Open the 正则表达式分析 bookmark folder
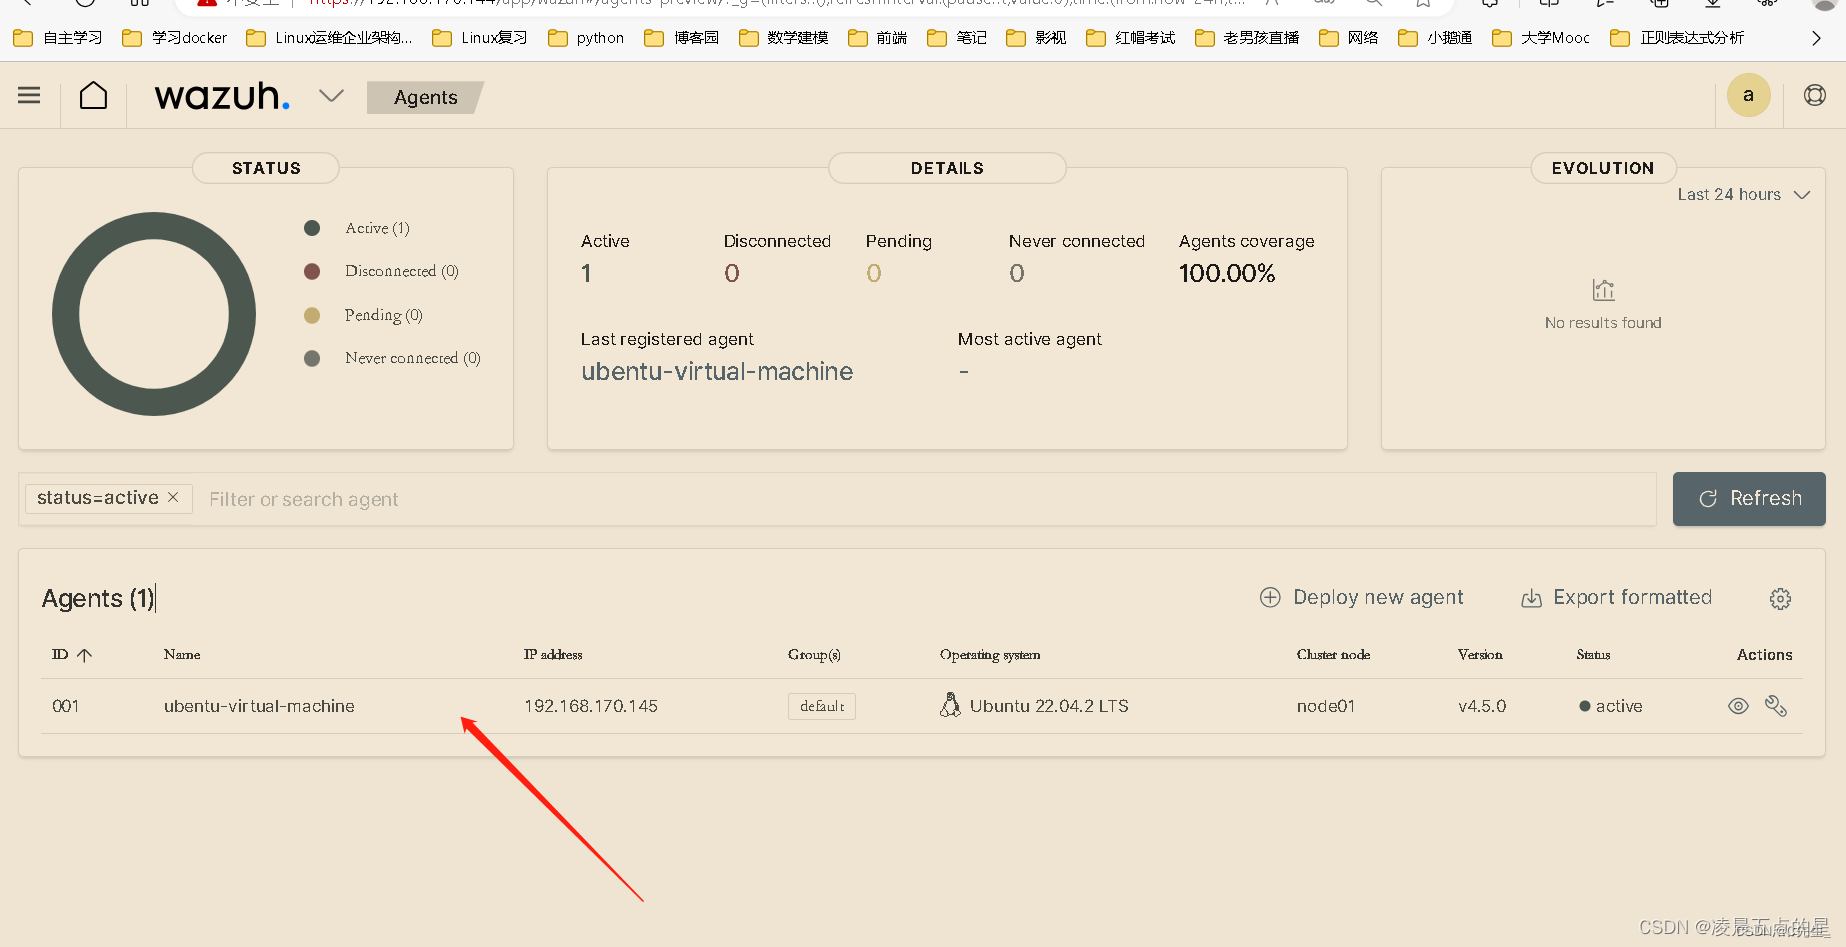The image size is (1846, 947). tap(1677, 38)
